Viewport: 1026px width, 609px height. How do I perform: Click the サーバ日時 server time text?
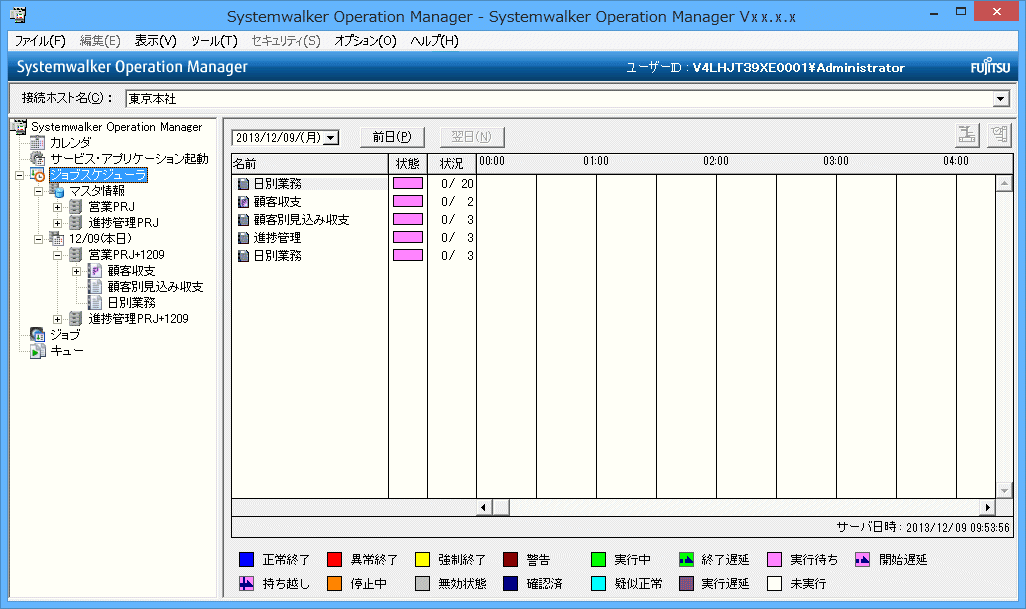point(923,527)
